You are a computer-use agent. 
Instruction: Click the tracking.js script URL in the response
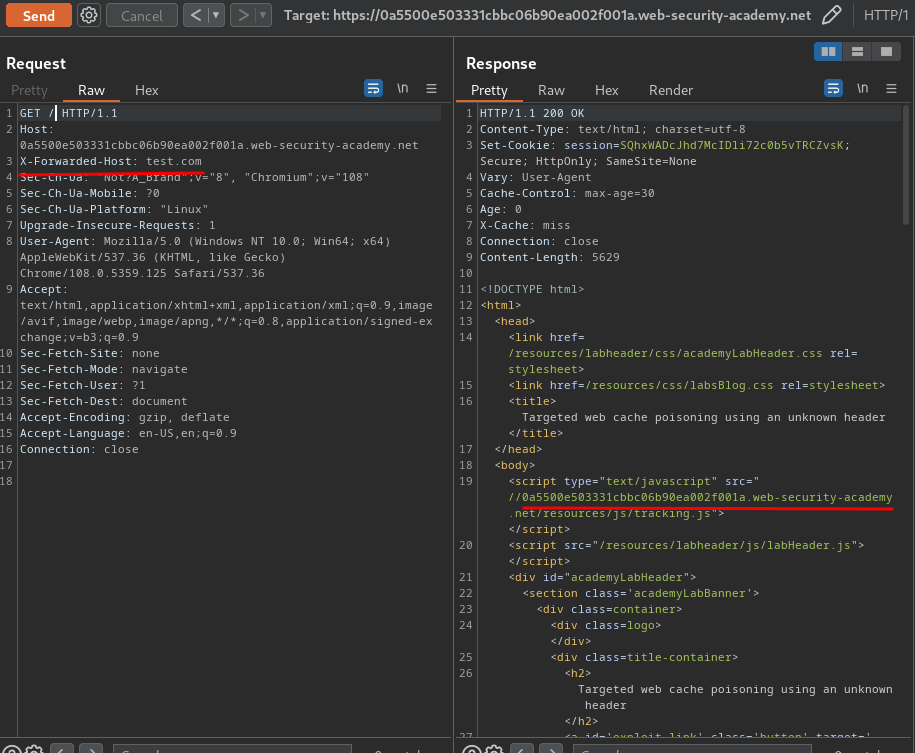point(700,506)
